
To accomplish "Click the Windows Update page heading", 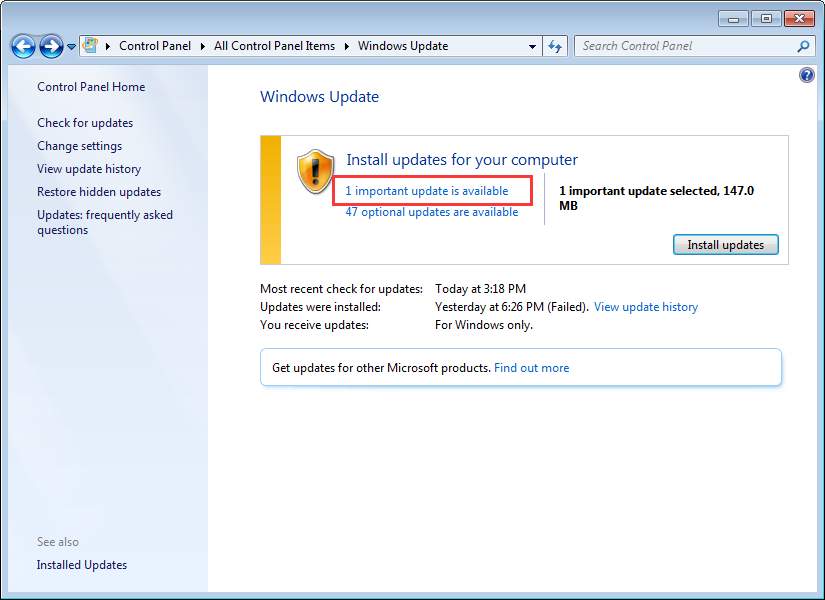I will (x=319, y=97).
